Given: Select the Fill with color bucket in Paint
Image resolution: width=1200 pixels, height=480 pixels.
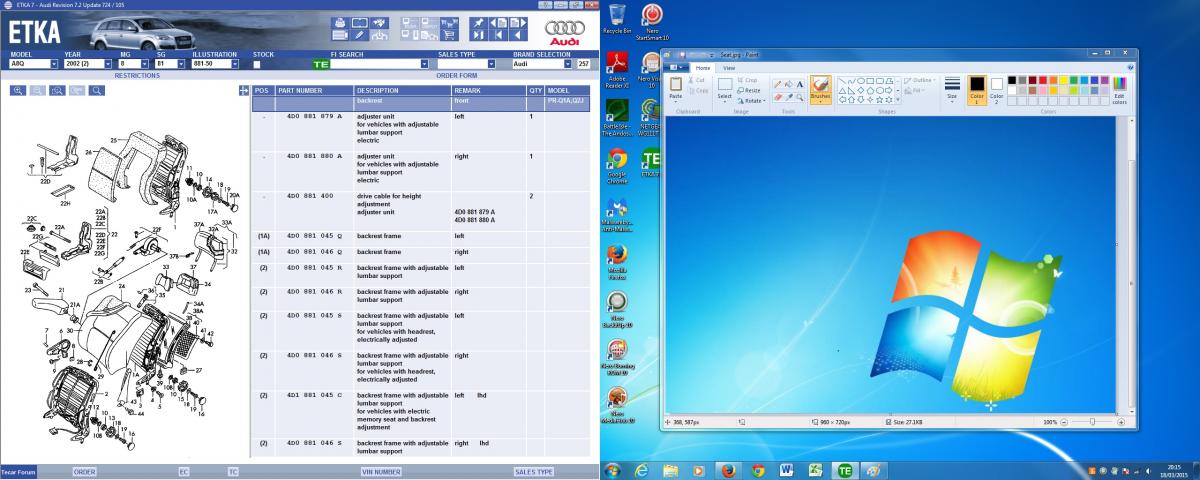Looking at the screenshot, I should pyautogui.click(x=789, y=84).
